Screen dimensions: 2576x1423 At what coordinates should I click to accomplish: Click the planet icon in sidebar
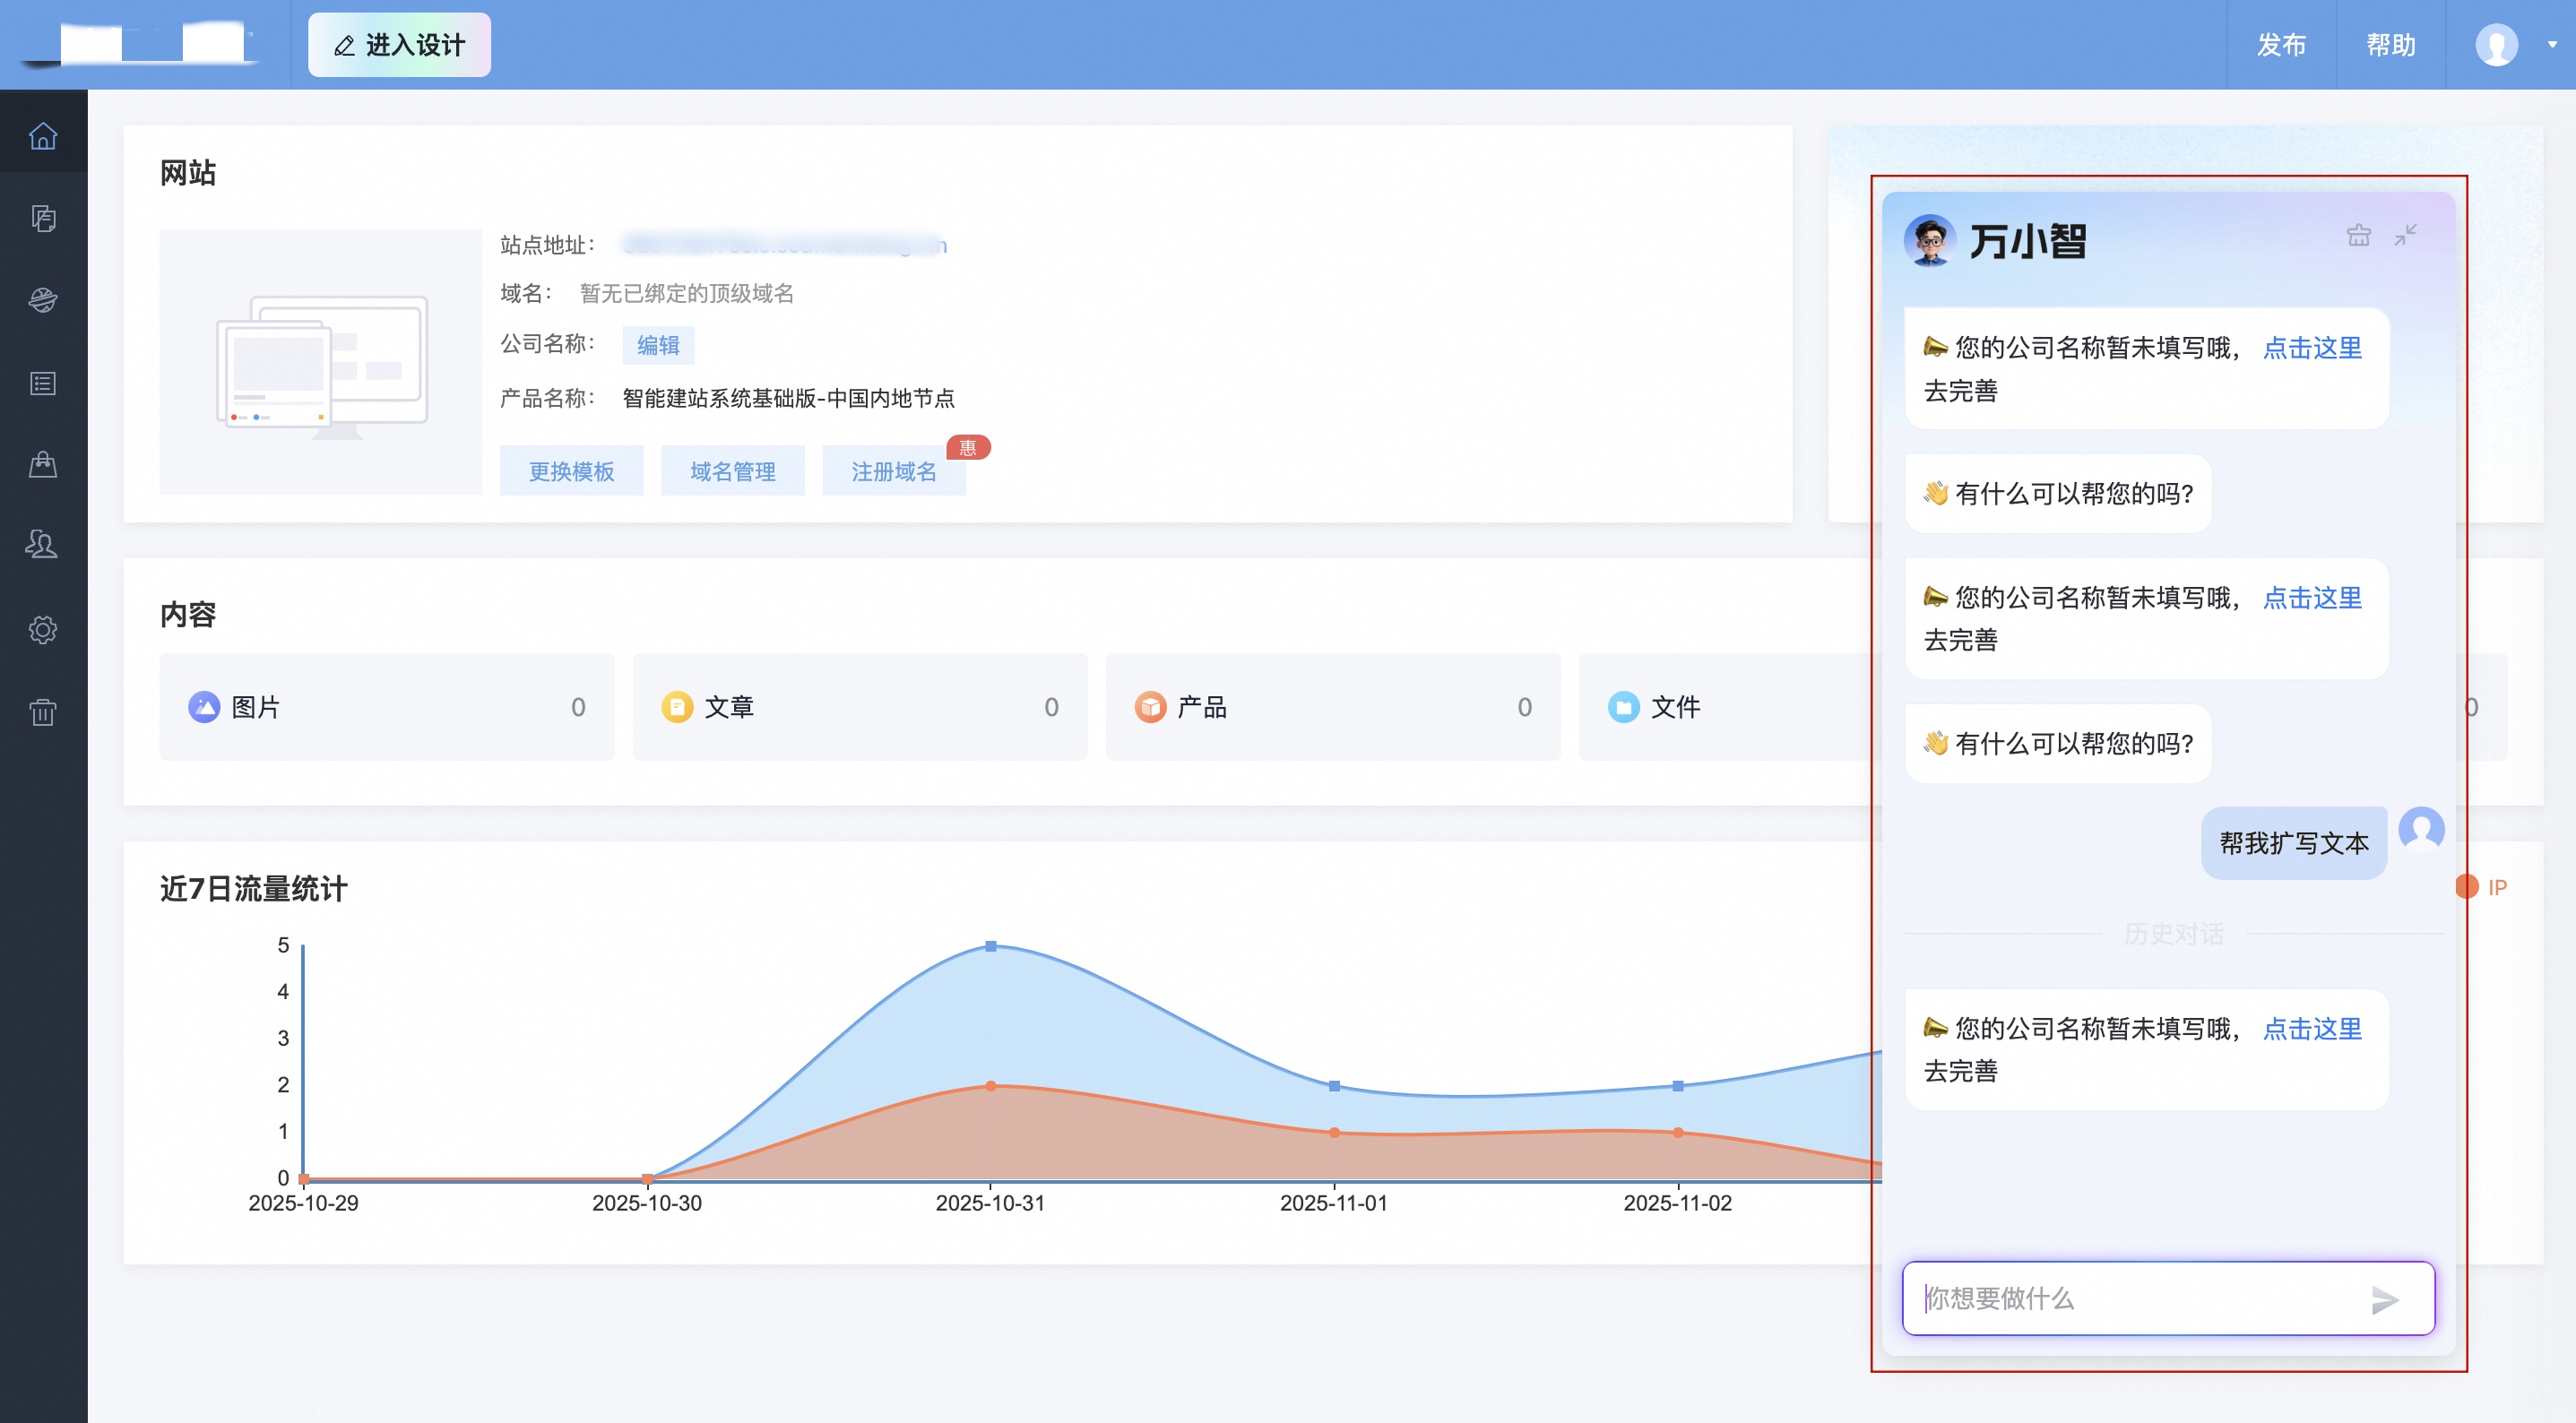[43, 300]
